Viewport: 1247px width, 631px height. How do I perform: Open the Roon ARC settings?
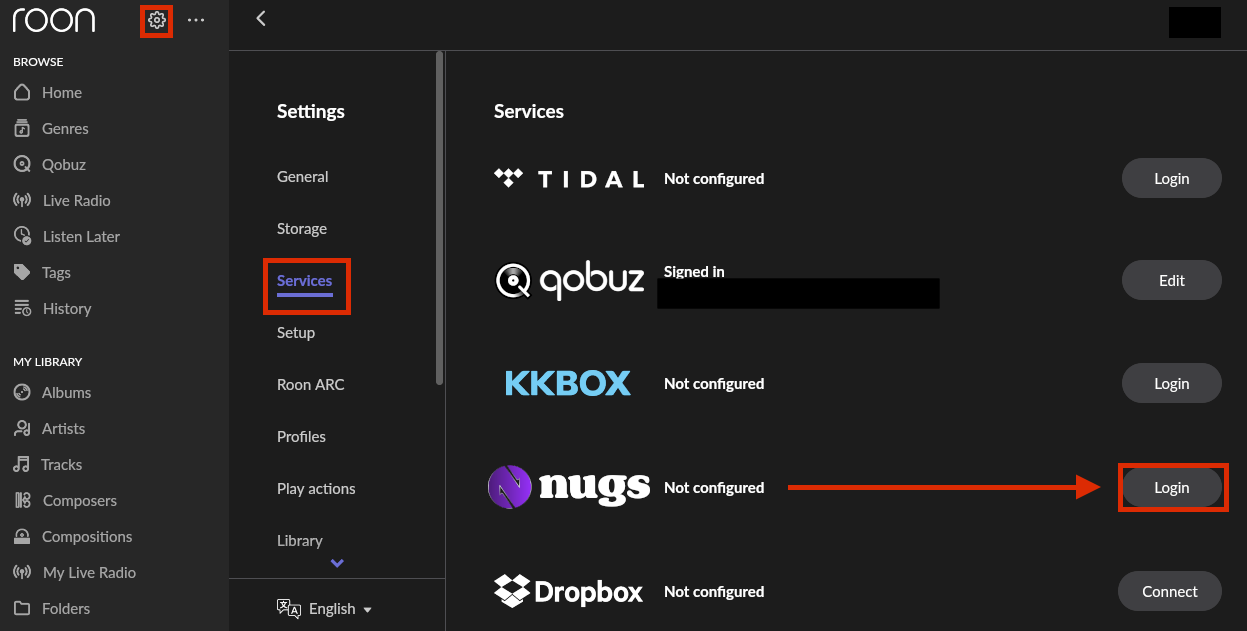click(310, 384)
